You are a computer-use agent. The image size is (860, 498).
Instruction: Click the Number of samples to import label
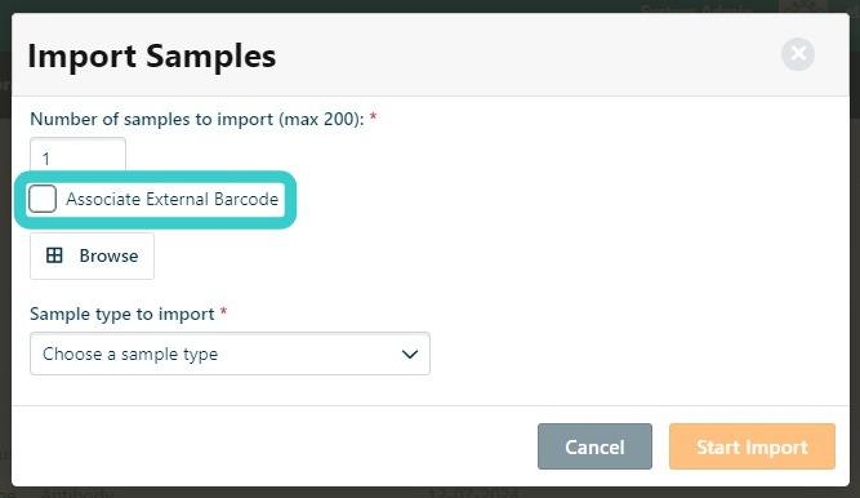point(197,119)
